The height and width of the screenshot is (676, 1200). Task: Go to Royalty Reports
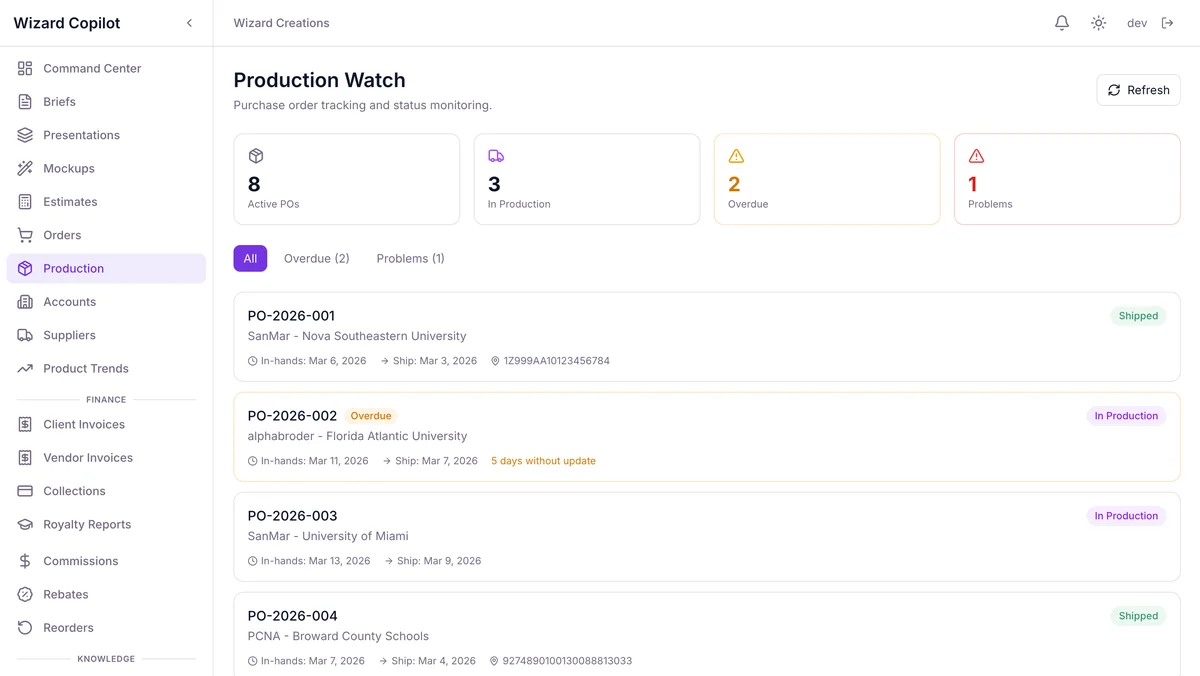(106, 524)
